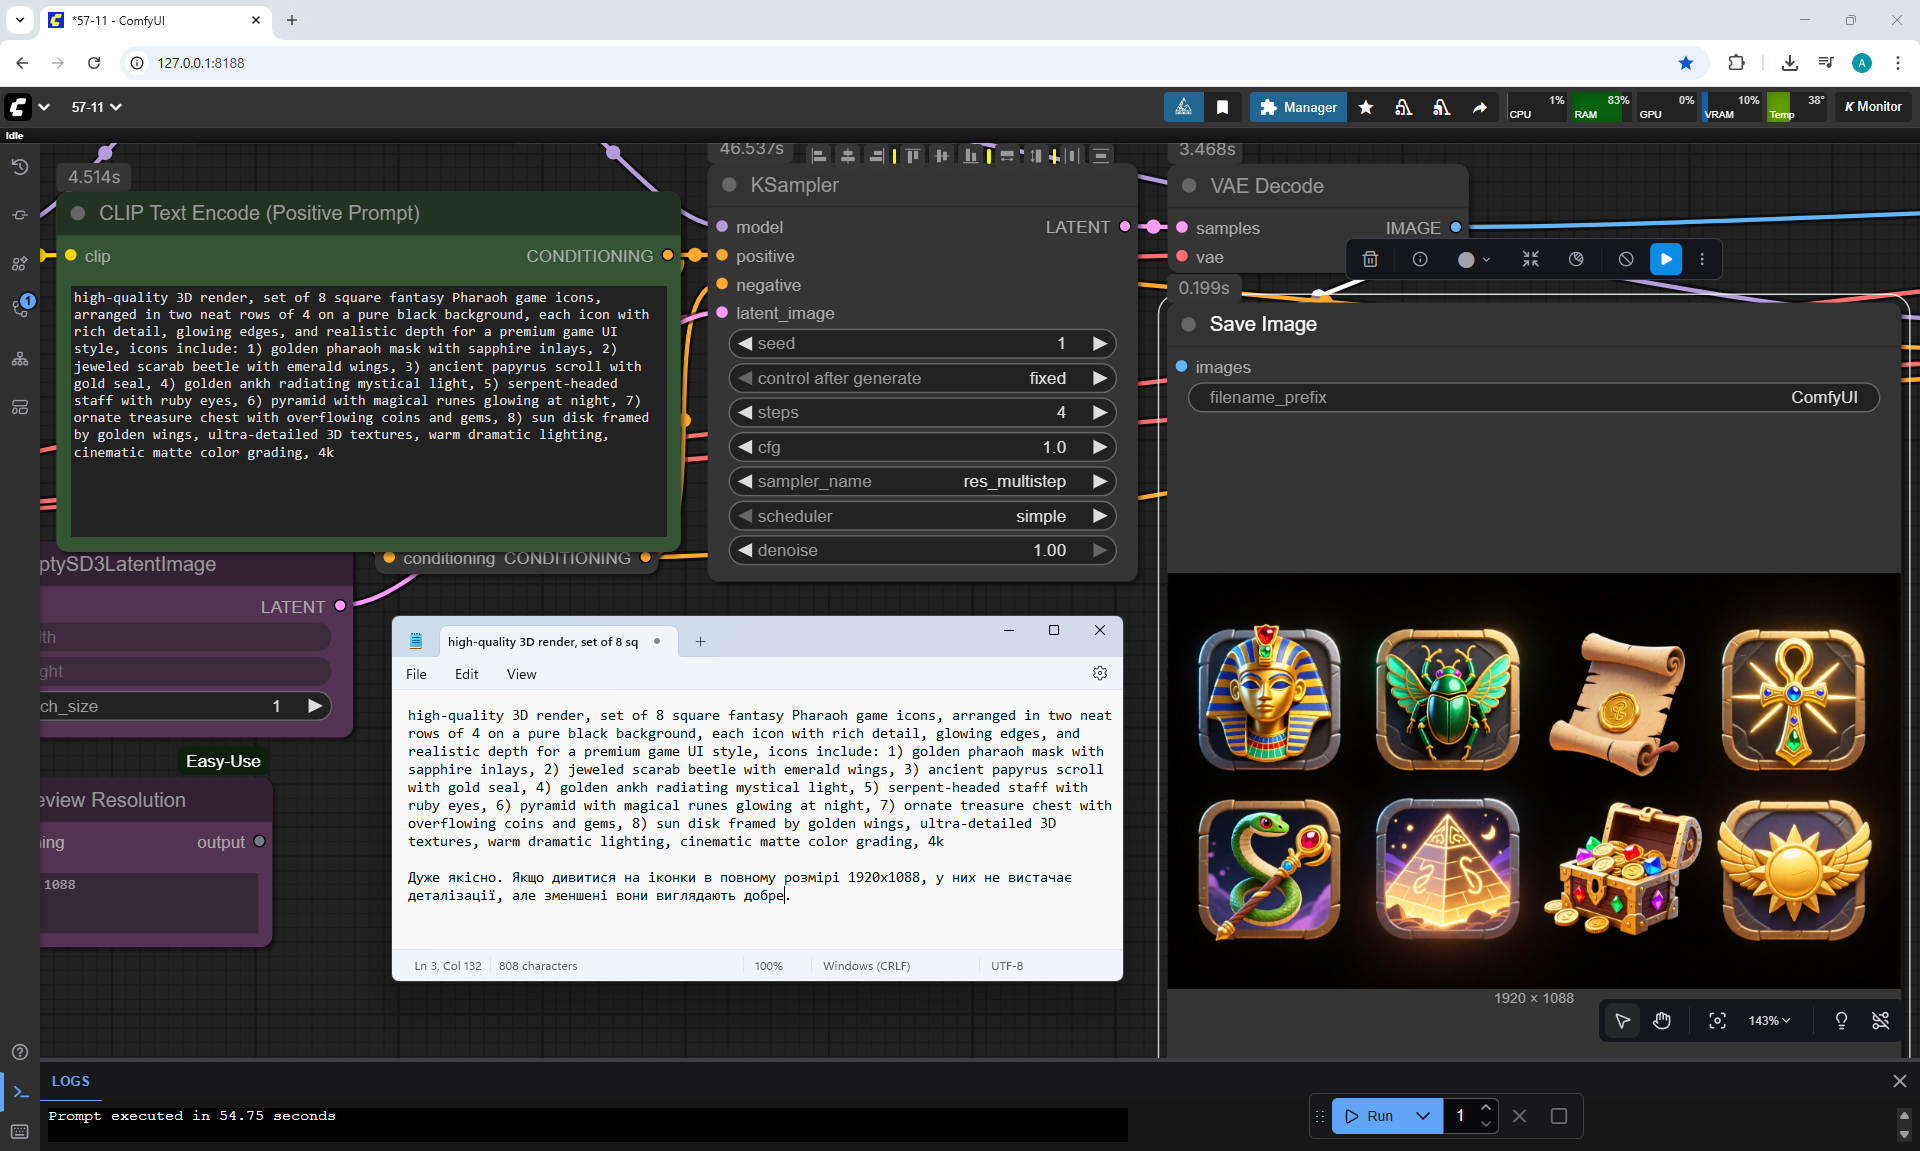Image resolution: width=1920 pixels, height=1151 pixels.
Task: Open the View menu in Notepad
Action: (x=521, y=674)
